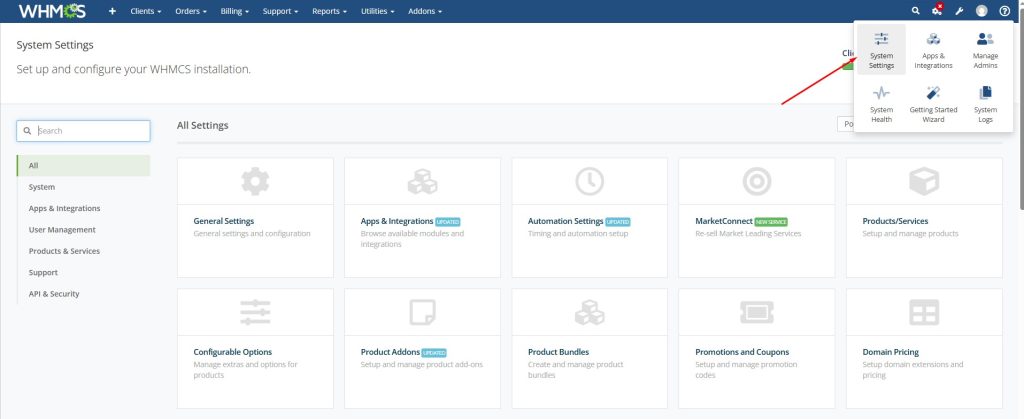The height and width of the screenshot is (419, 1024).
Task: Open the General Settings link
Action: [x=224, y=221]
